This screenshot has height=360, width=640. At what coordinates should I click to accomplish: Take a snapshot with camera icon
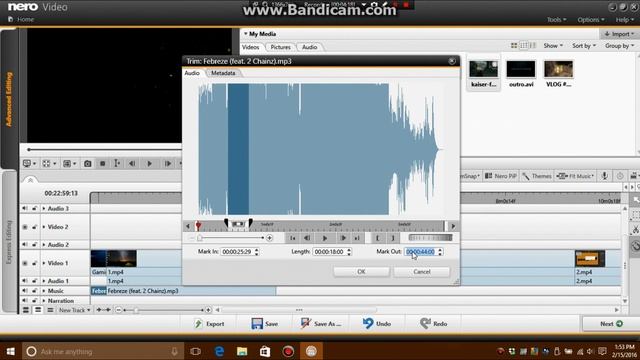87,164
